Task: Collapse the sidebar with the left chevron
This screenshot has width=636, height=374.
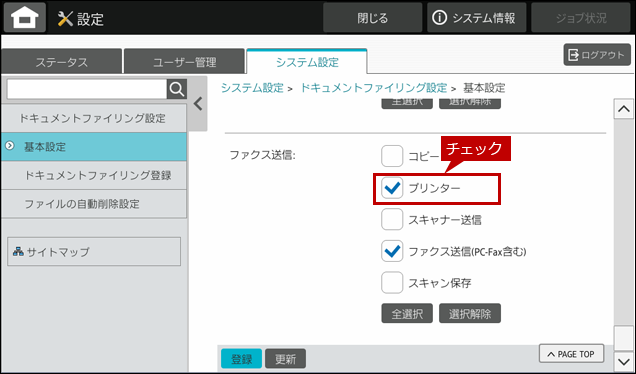Action: [198, 104]
